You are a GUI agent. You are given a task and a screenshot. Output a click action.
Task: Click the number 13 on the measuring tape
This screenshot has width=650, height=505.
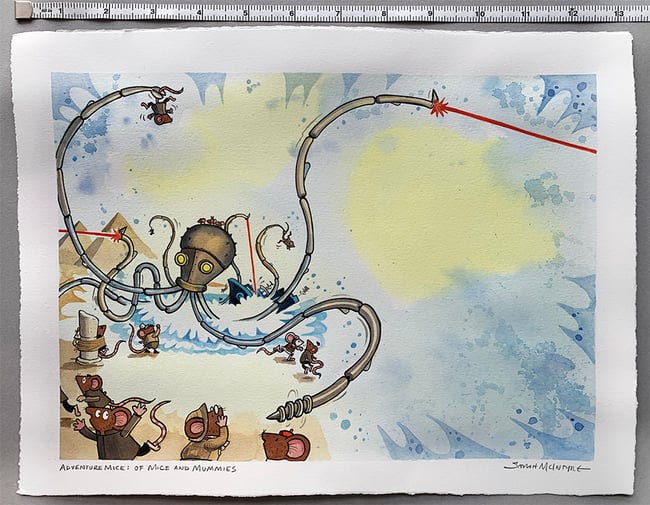tap(619, 13)
